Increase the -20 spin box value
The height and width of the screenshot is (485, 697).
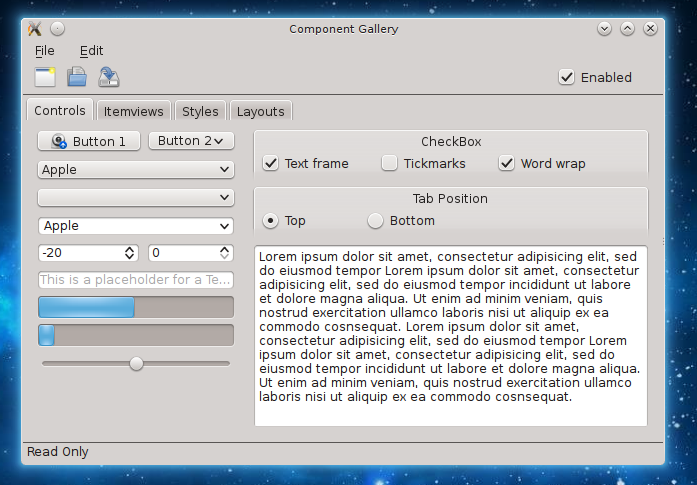pyautogui.click(x=129, y=249)
